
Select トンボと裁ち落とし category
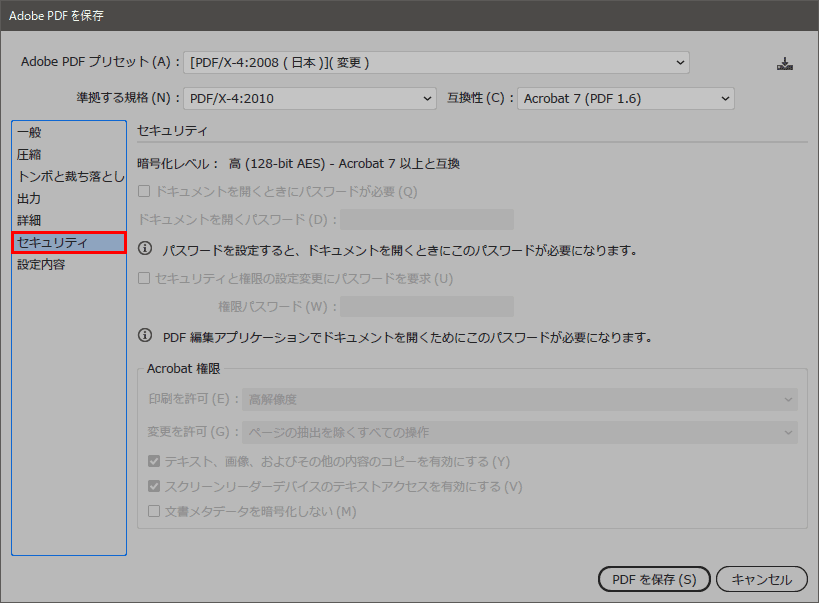tap(69, 176)
